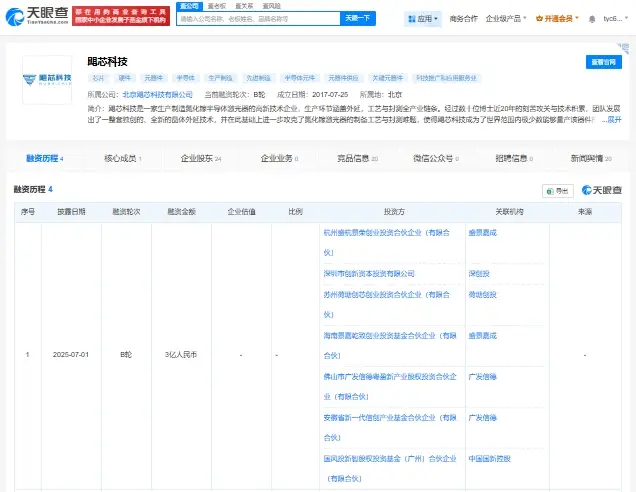This screenshot has width=636, height=492.
Task: Click the 查看官网 button
Action: coord(604,62)
